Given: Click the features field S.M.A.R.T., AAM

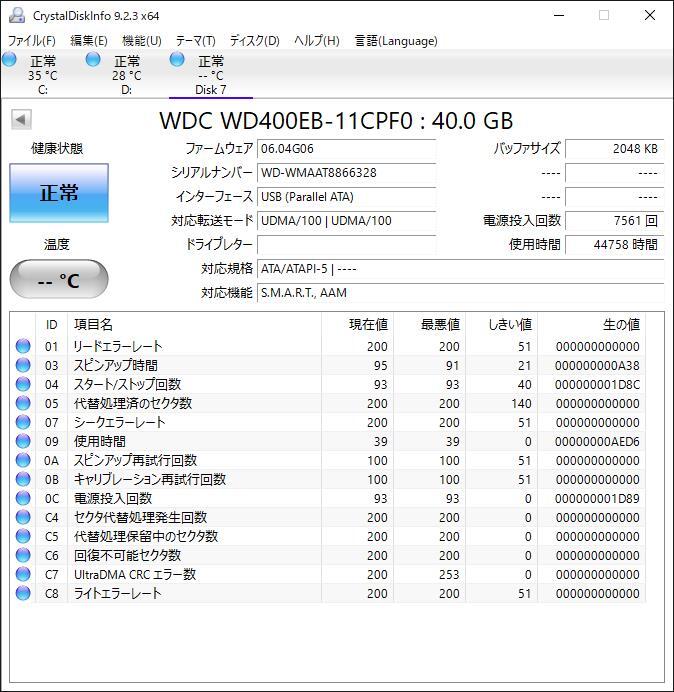Looking at the screenshot, I should (460, 293).
